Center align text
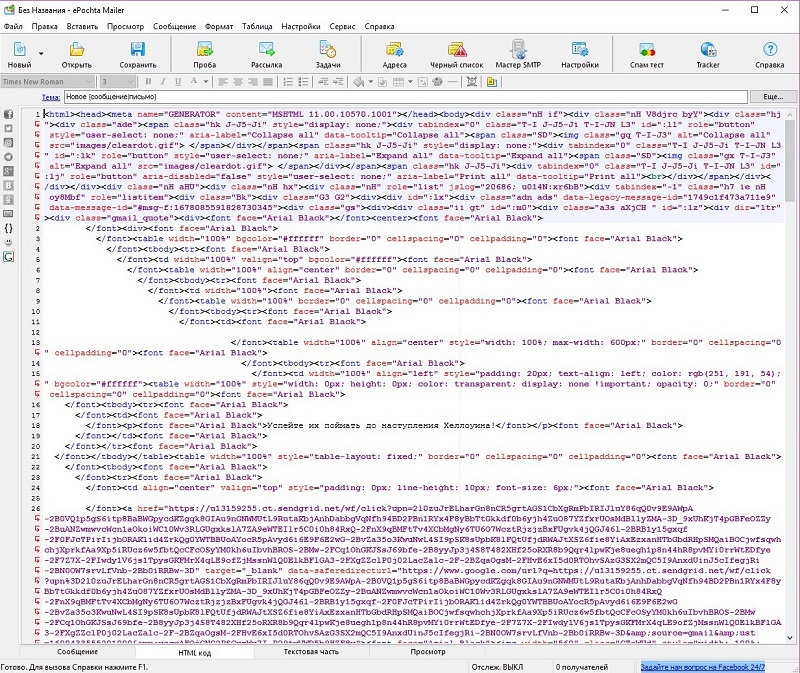The width and height of the screenshot is (800, 673). 238,82
